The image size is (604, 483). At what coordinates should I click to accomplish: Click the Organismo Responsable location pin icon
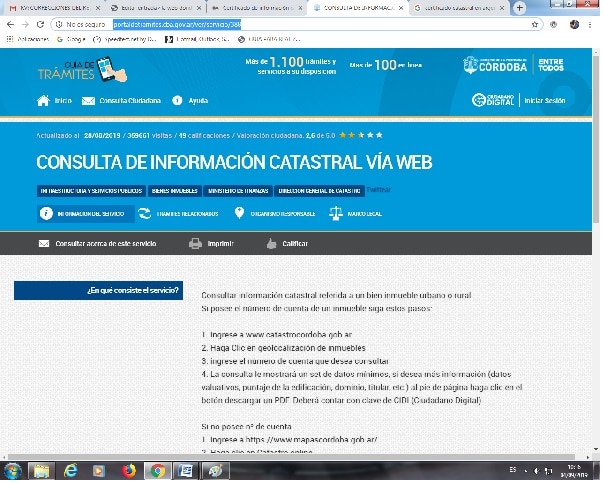tap(239, 213)
